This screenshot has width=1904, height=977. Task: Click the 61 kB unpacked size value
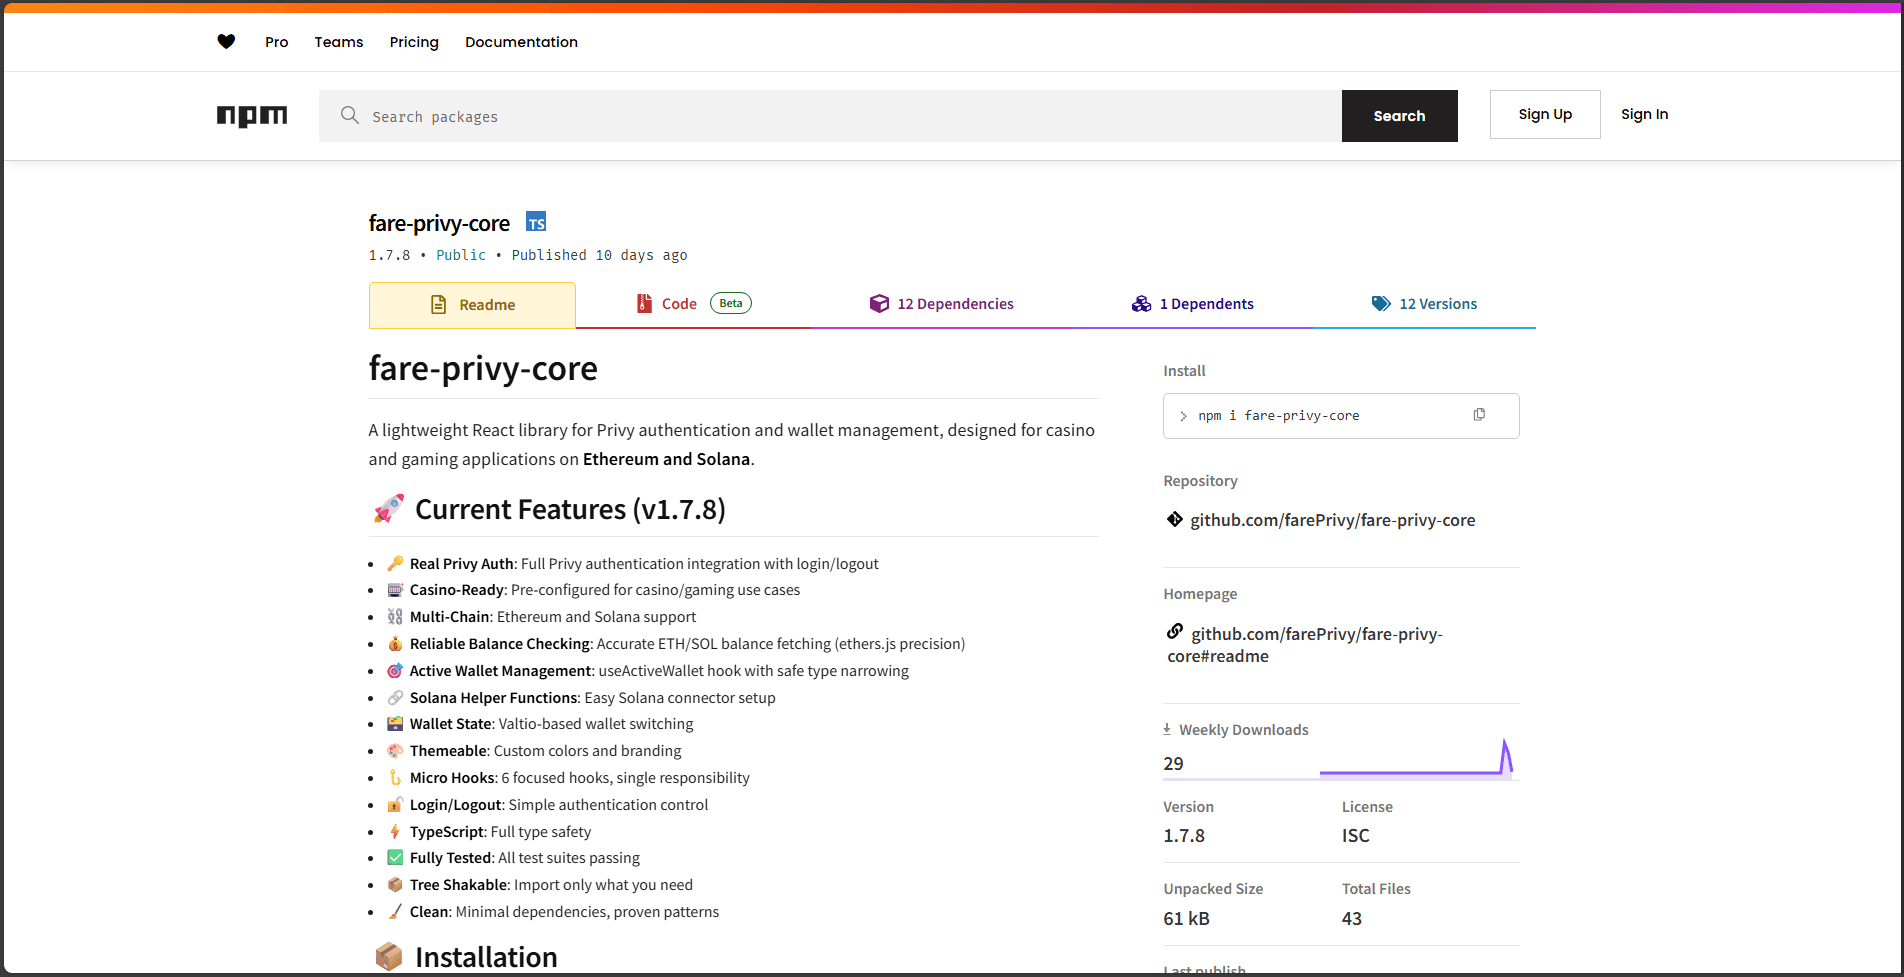point(1186,918)
